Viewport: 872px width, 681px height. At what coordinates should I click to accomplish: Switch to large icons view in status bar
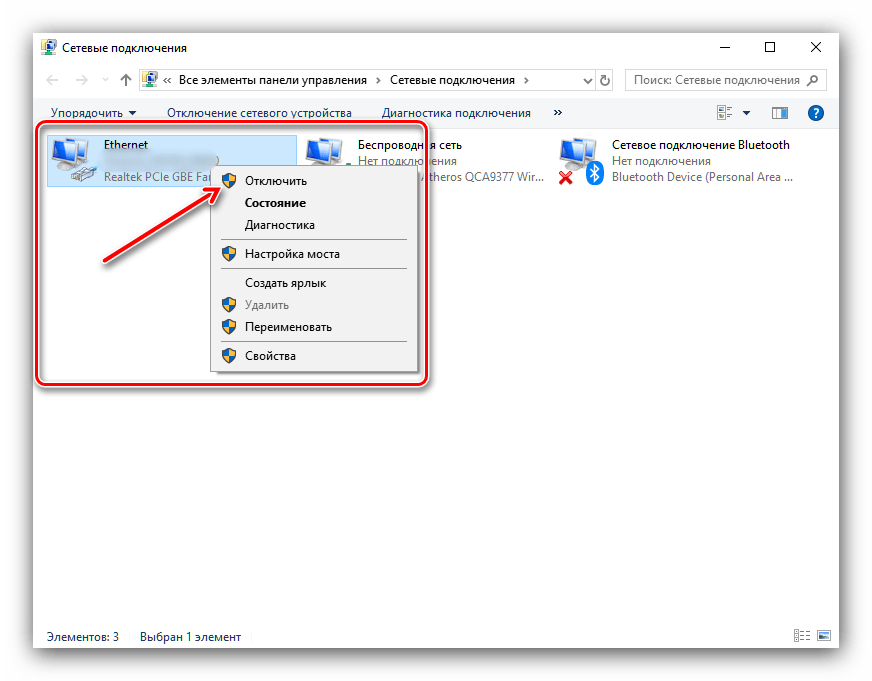coord(824,635)
